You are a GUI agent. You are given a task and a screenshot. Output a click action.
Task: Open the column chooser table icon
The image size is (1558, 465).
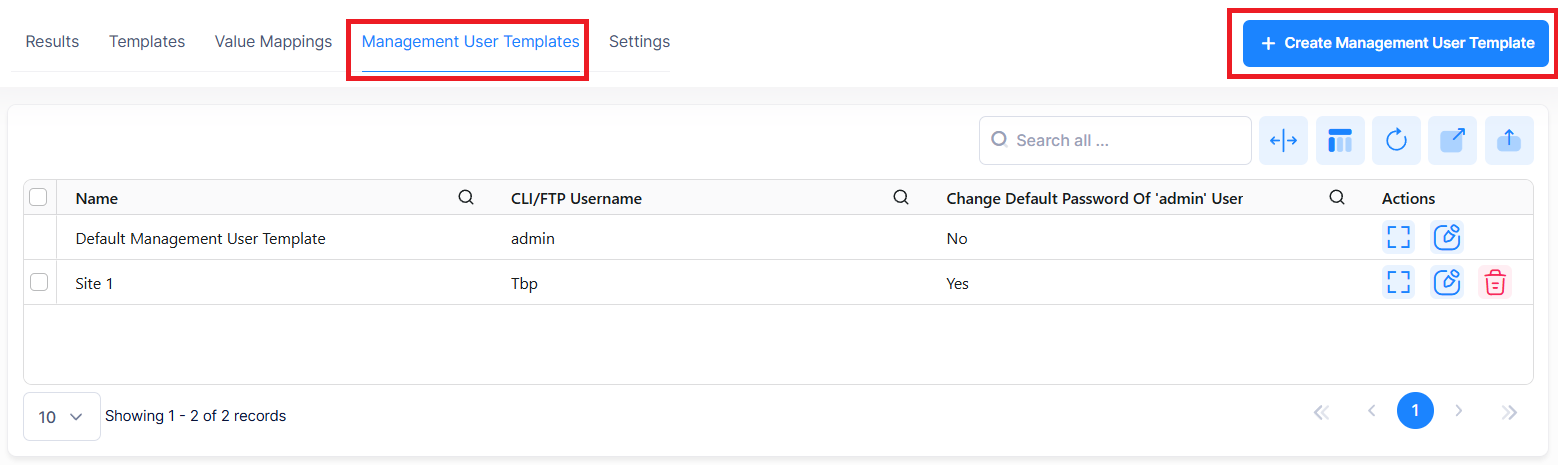pos(1339,141)
